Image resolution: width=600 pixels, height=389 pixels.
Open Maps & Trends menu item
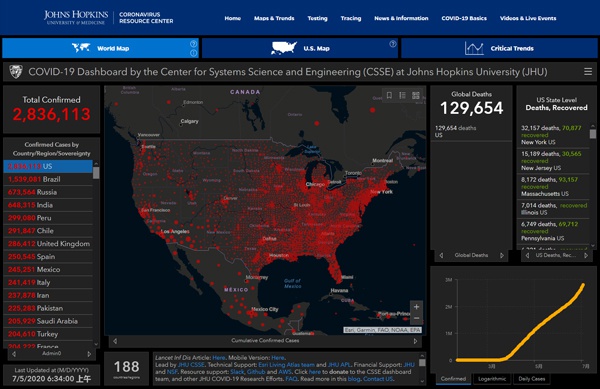[x=274, y=18]
